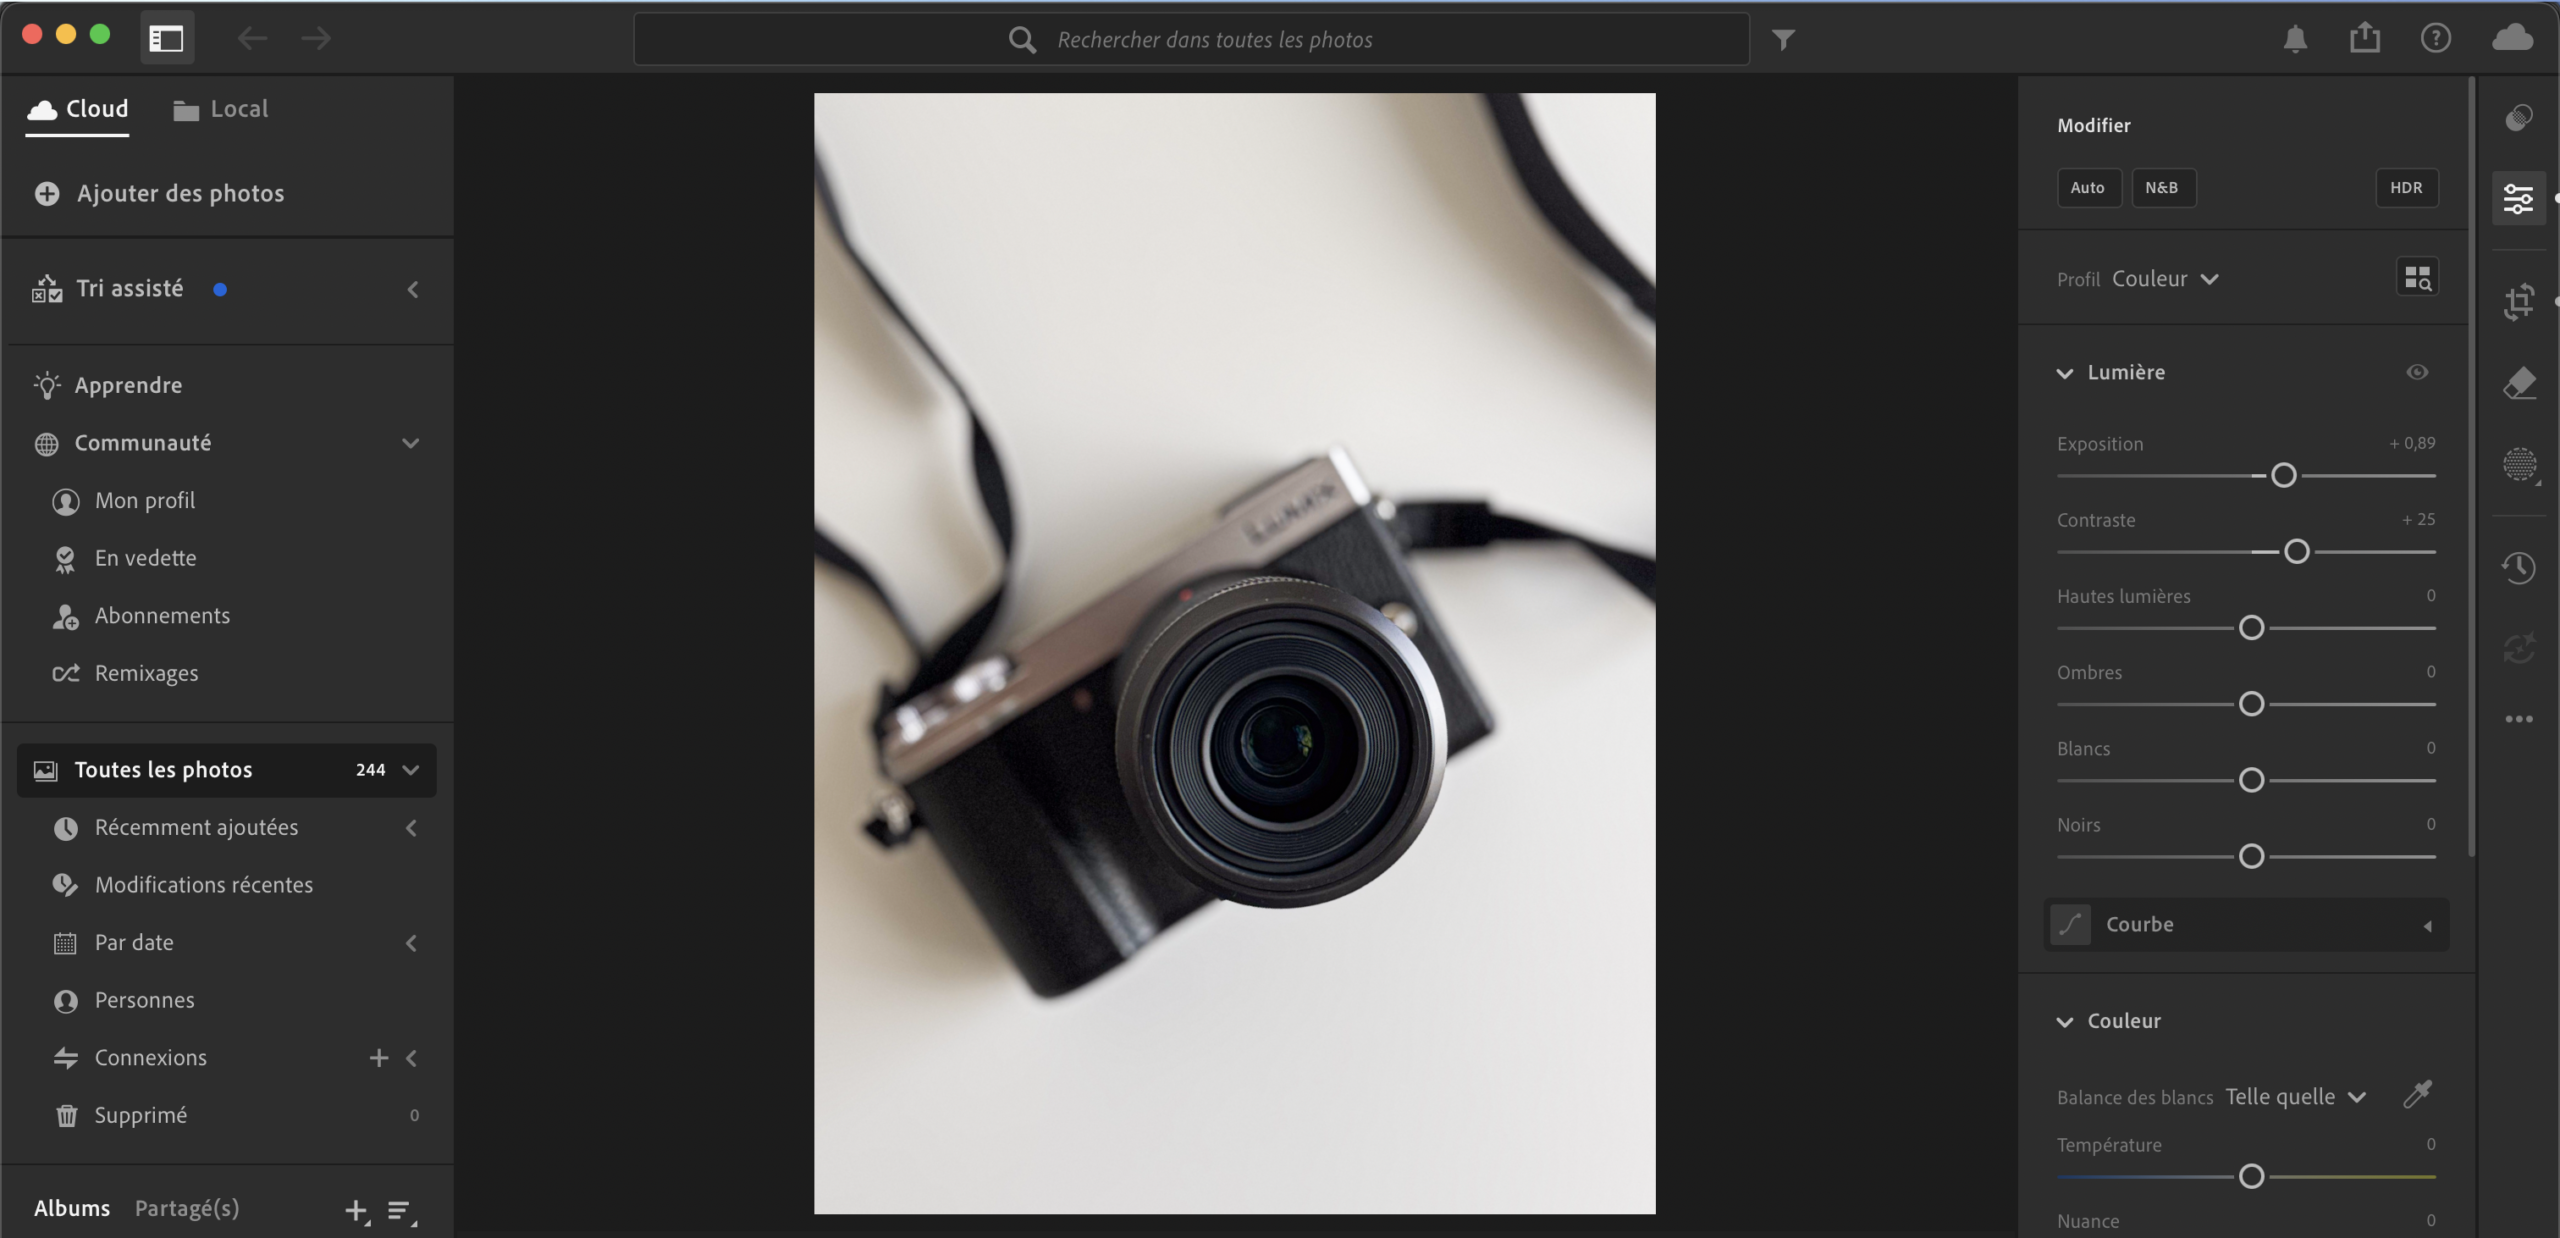Toggle HDR editing mode

pos(2406,187)
